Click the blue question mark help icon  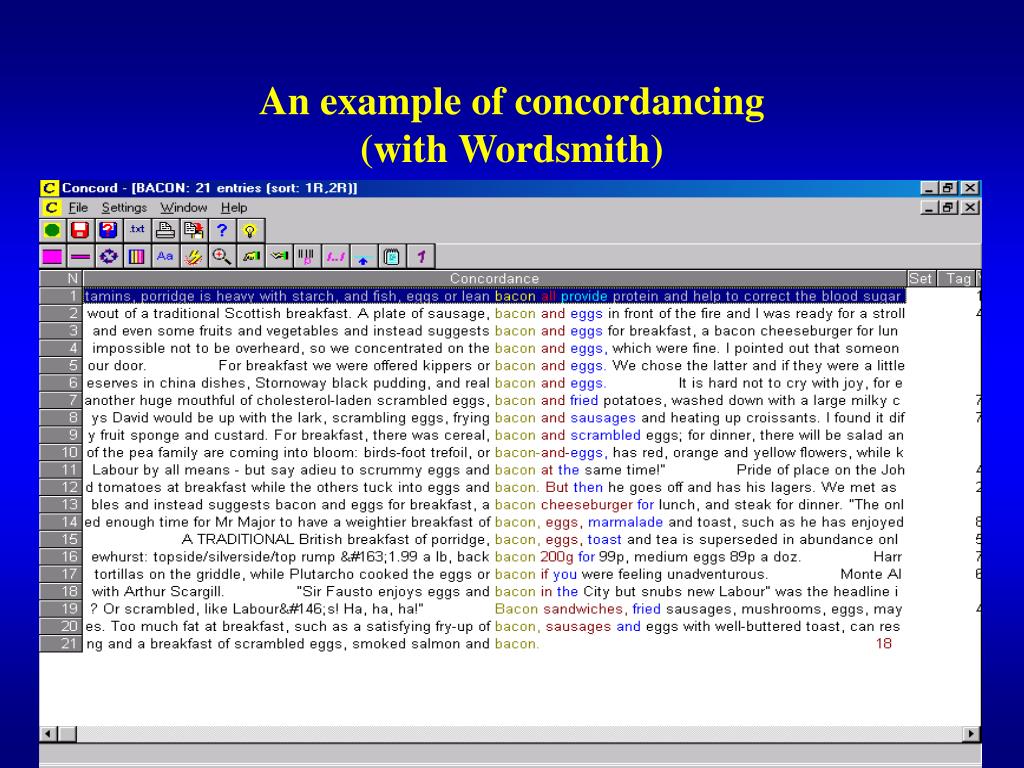(222, 230)
